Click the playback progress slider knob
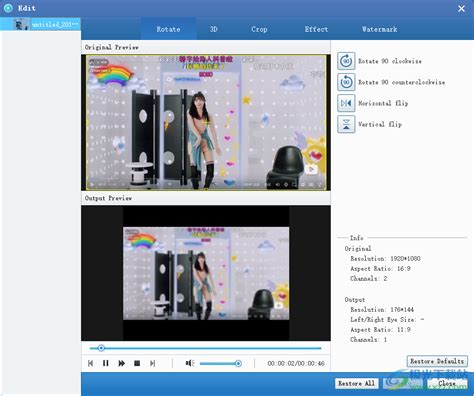This screenshot has width=474, height=396. (x=101, y=348)
